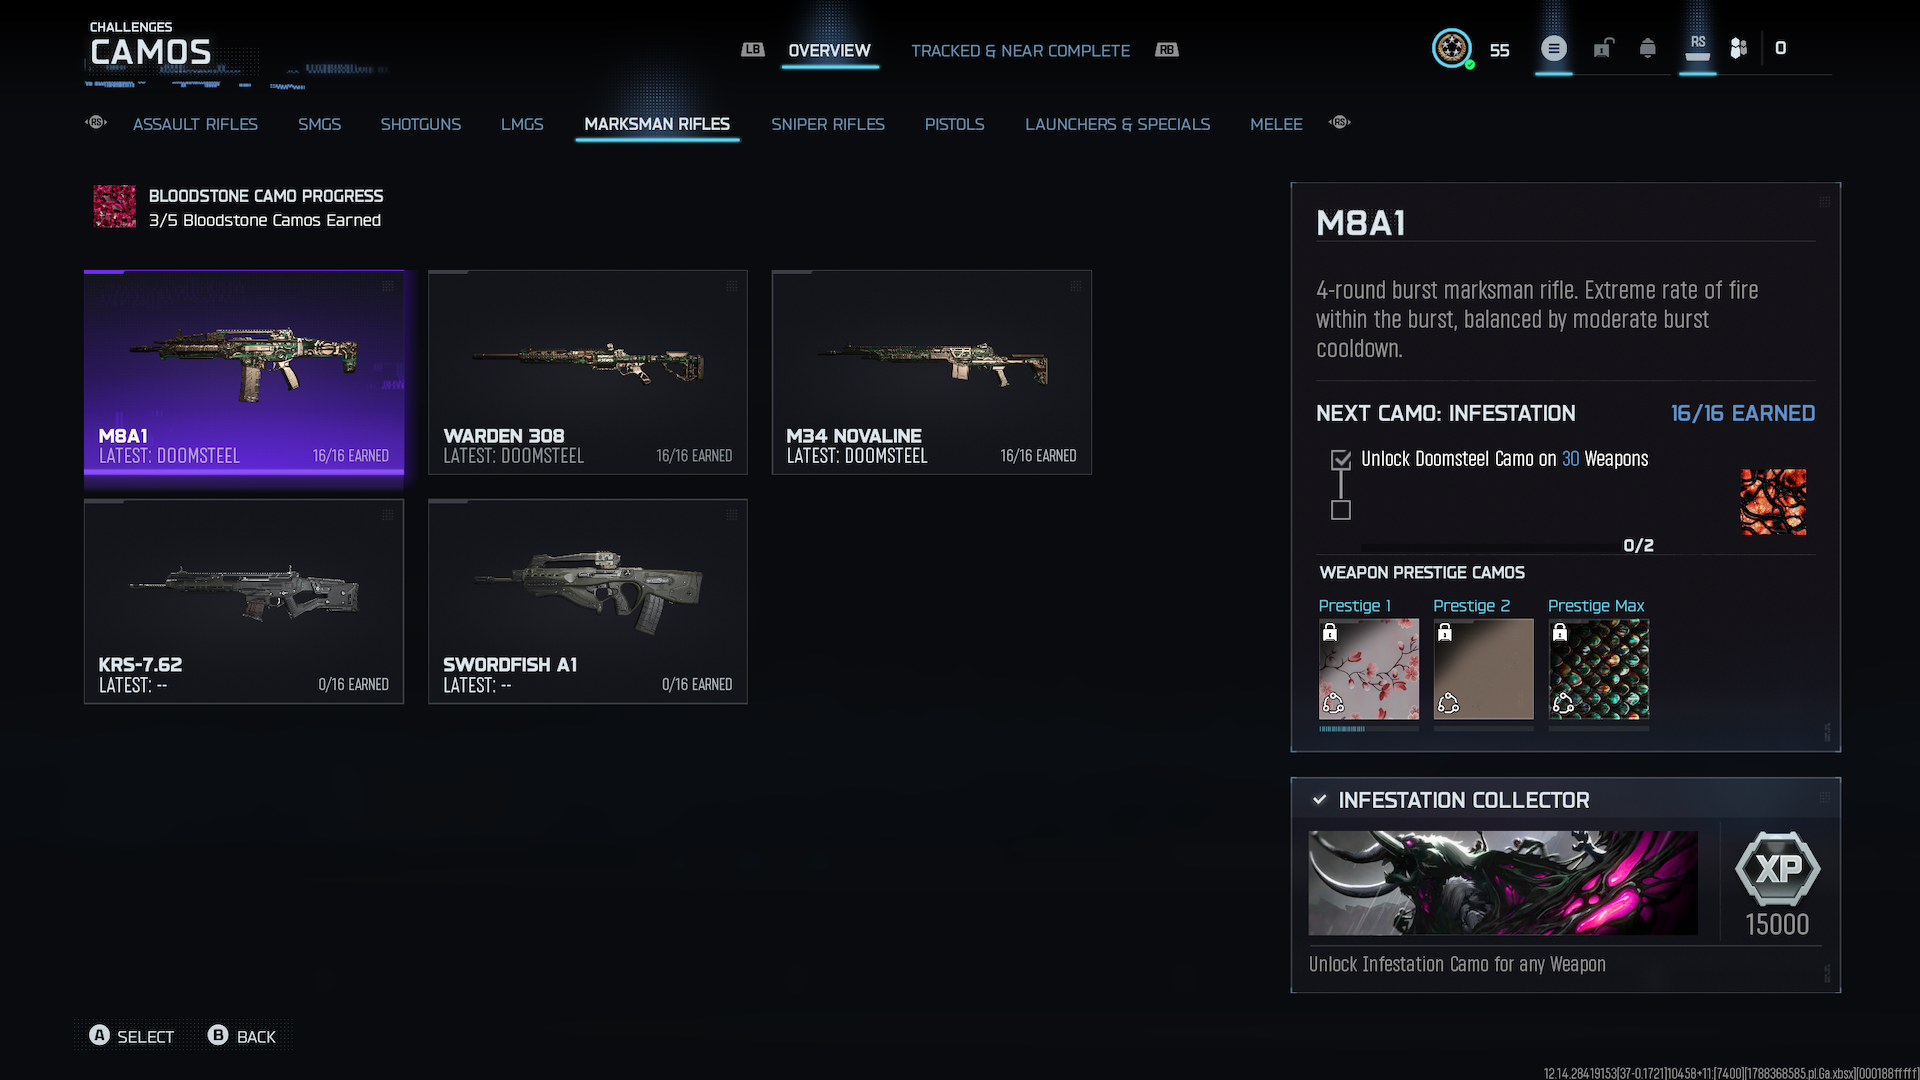Screen dimensions: 1920x1080
Task: Click the unlock tokens padlock icon
Action: pos(1603,48)
